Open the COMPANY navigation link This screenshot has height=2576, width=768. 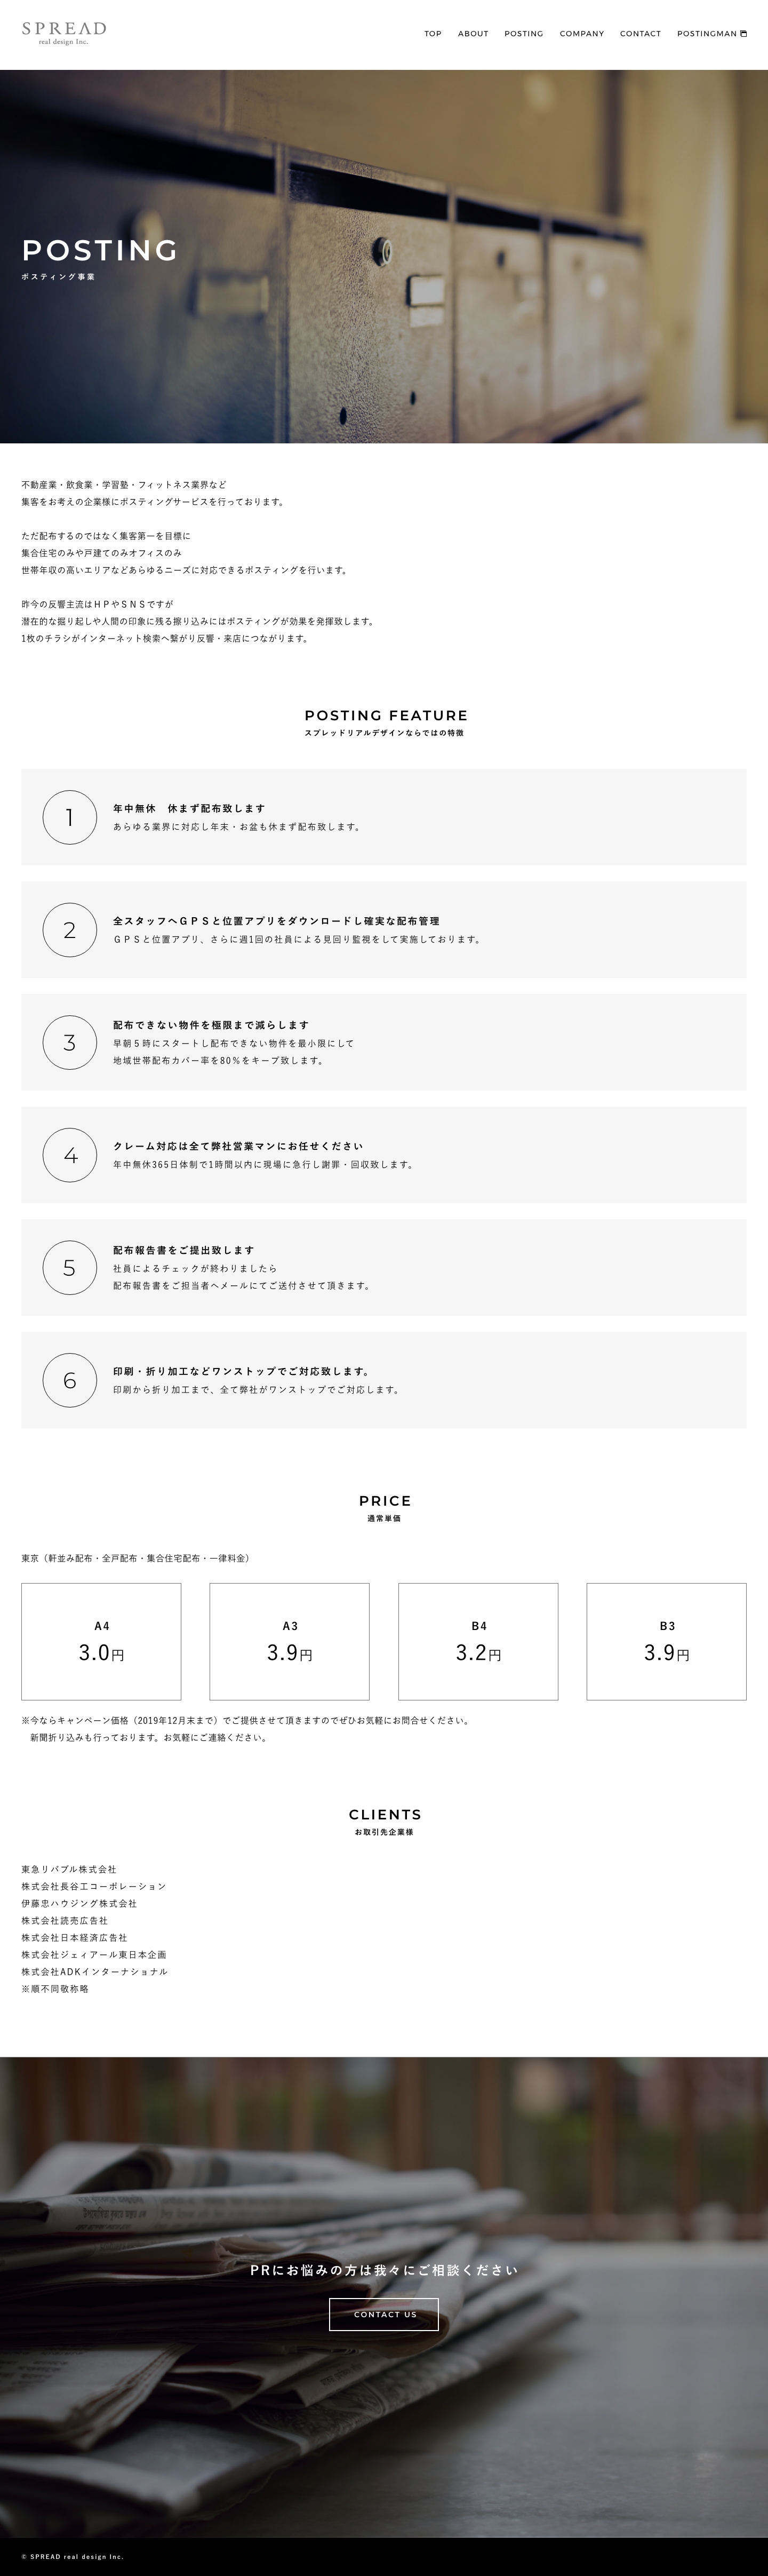coord(582,34)
